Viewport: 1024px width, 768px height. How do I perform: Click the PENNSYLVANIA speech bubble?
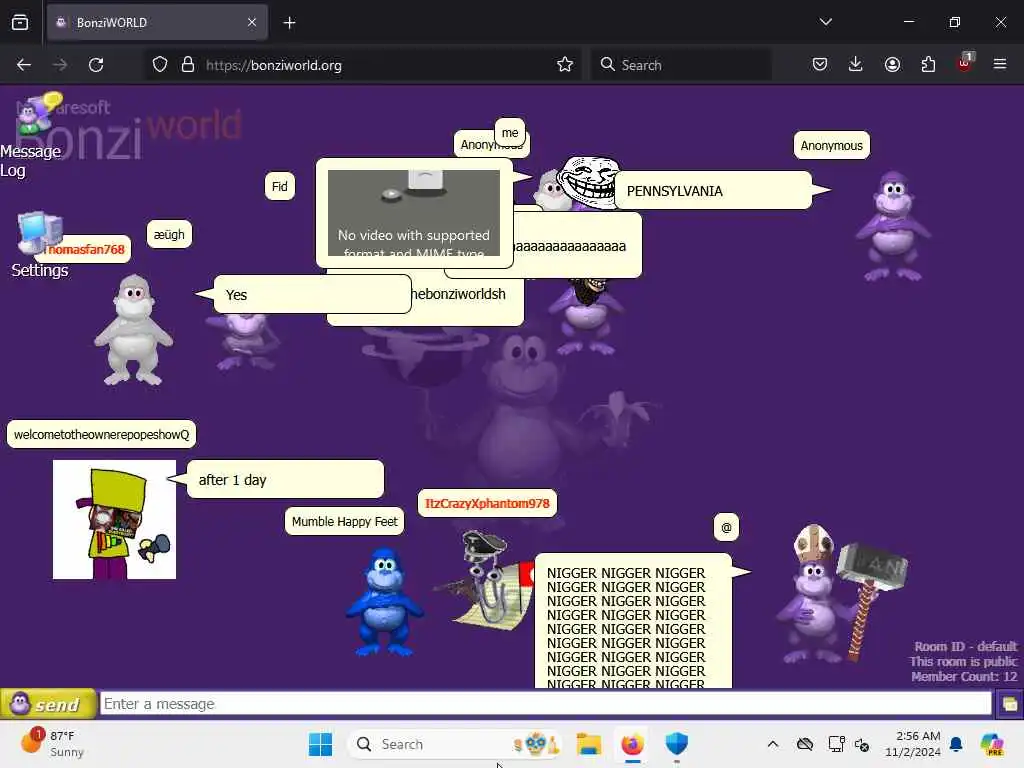pyautogui.click(x=713, y=191)
